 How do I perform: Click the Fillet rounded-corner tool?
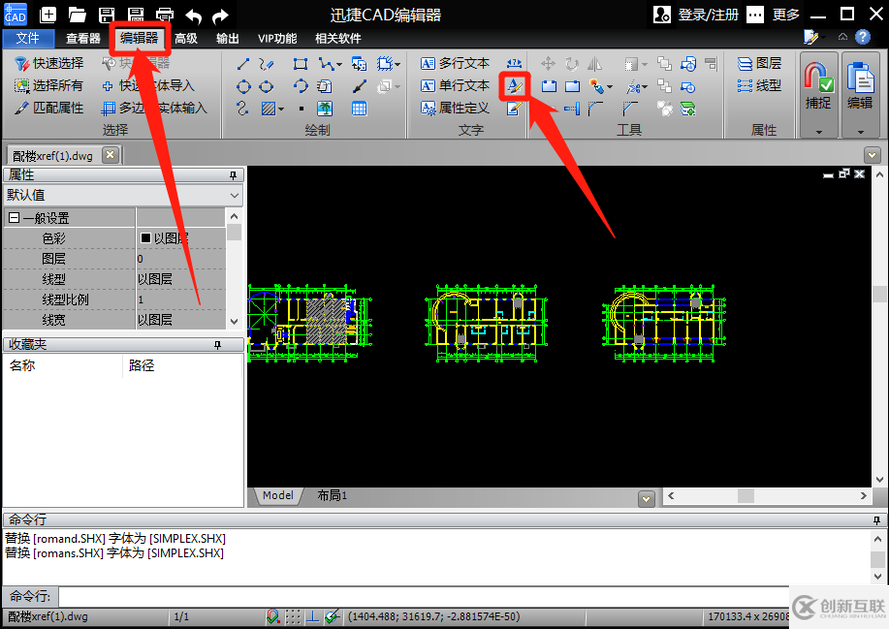[595, 108]
